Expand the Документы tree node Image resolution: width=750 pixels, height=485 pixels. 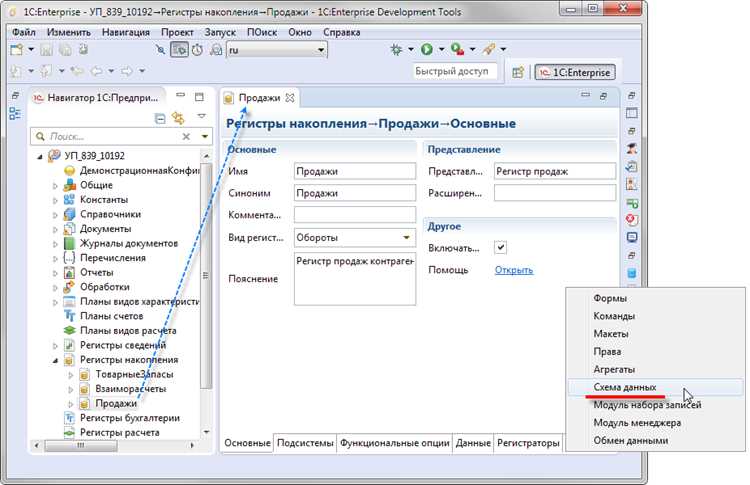coord(55,229)
